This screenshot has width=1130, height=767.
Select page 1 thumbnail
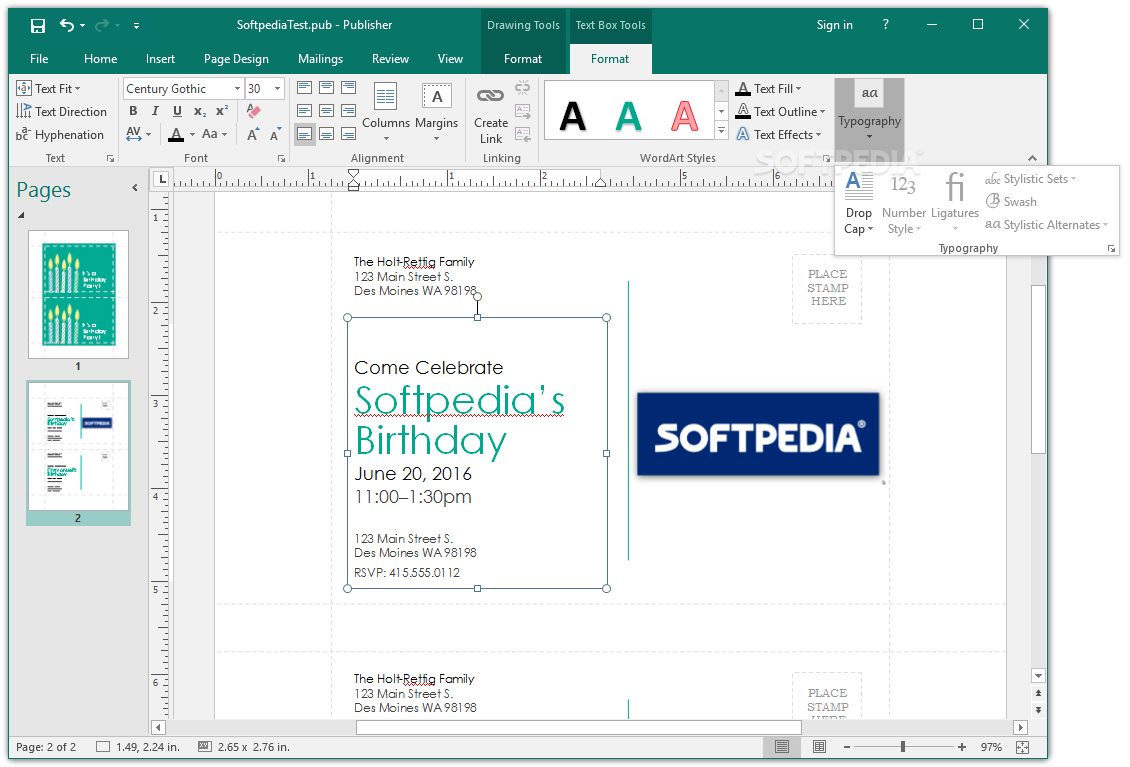tap(79, 294)
